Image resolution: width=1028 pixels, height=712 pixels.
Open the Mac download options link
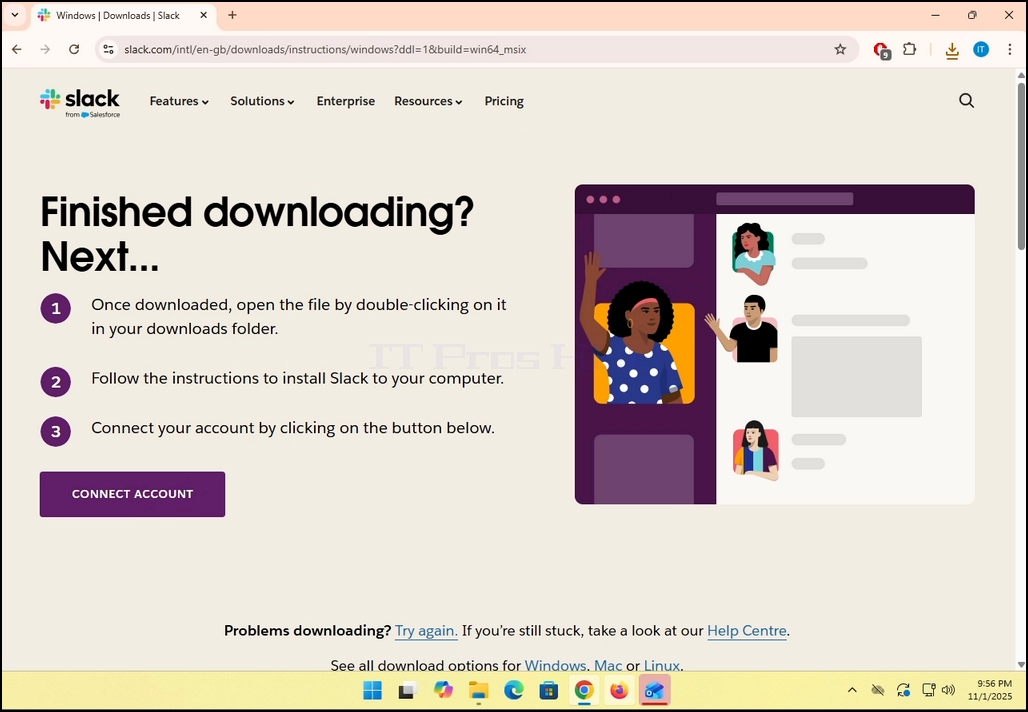tap(608, 665)
